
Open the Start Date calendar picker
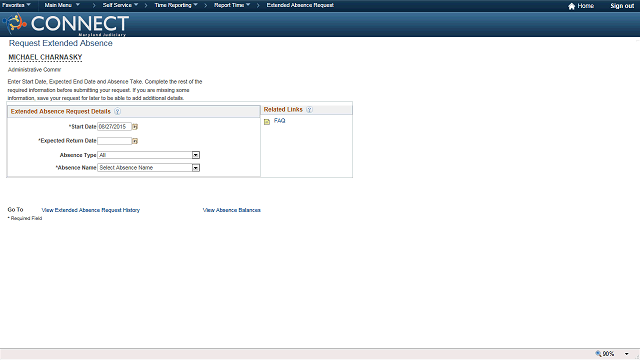(x=135, y=127)
